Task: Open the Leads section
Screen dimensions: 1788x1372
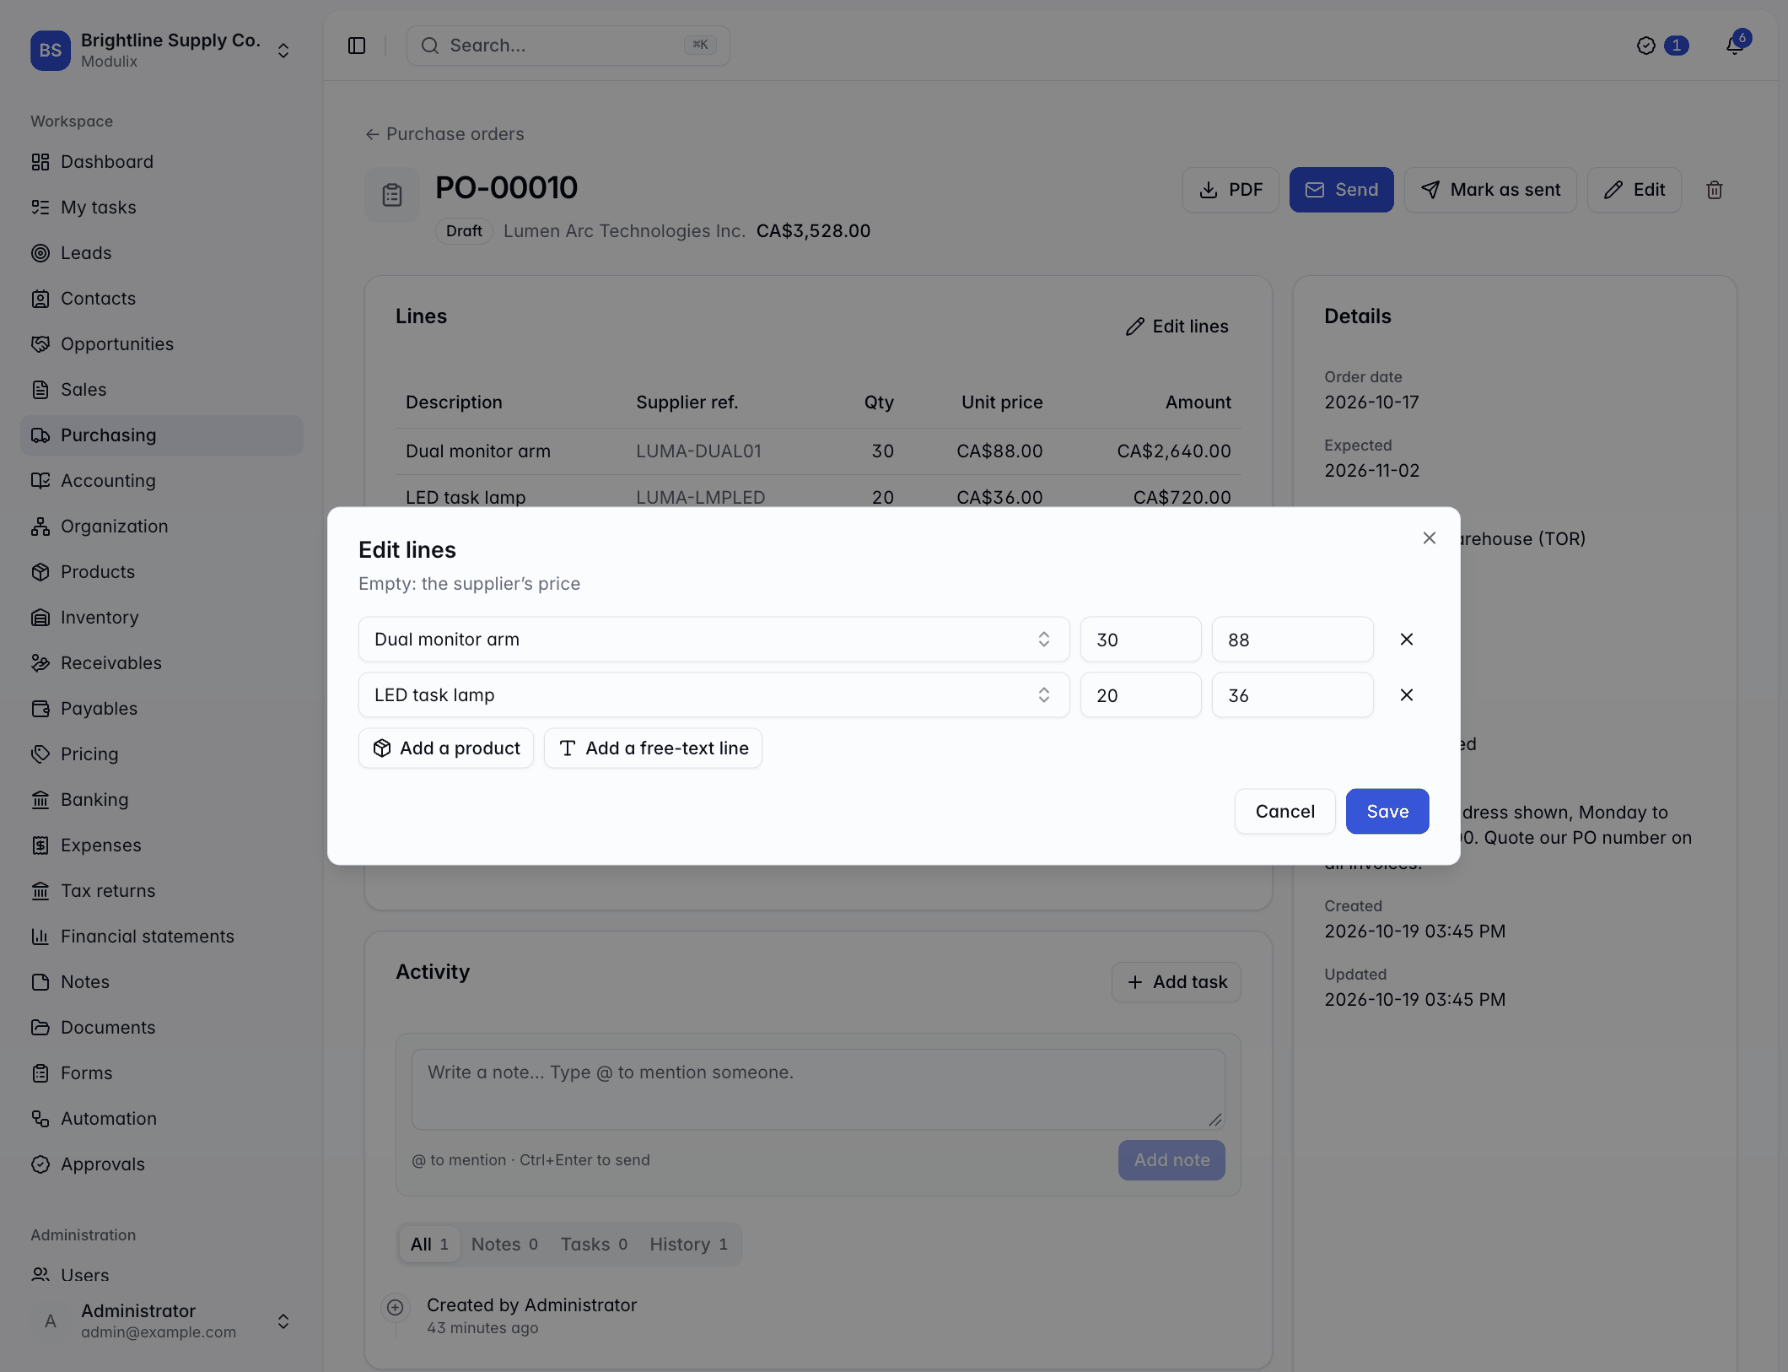Action: click(x=161, y=253)
